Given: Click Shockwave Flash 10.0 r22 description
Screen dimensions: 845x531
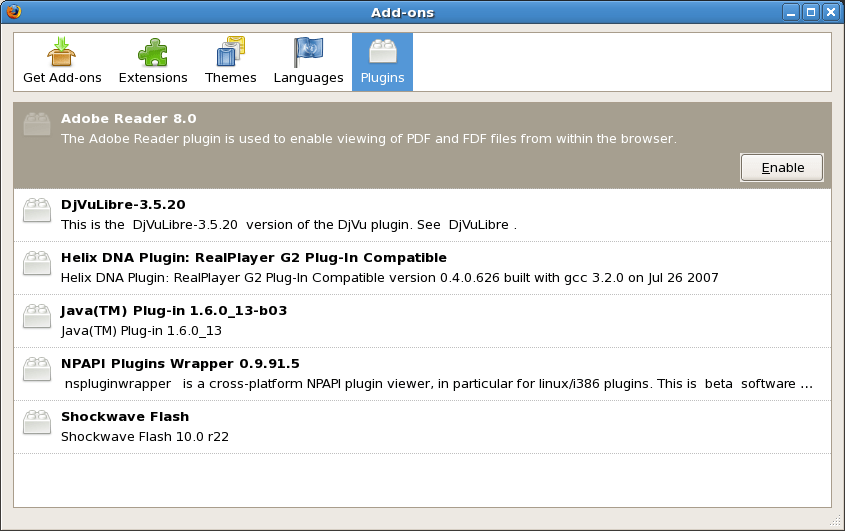Looking at the screenshot, I should point(145,436).
